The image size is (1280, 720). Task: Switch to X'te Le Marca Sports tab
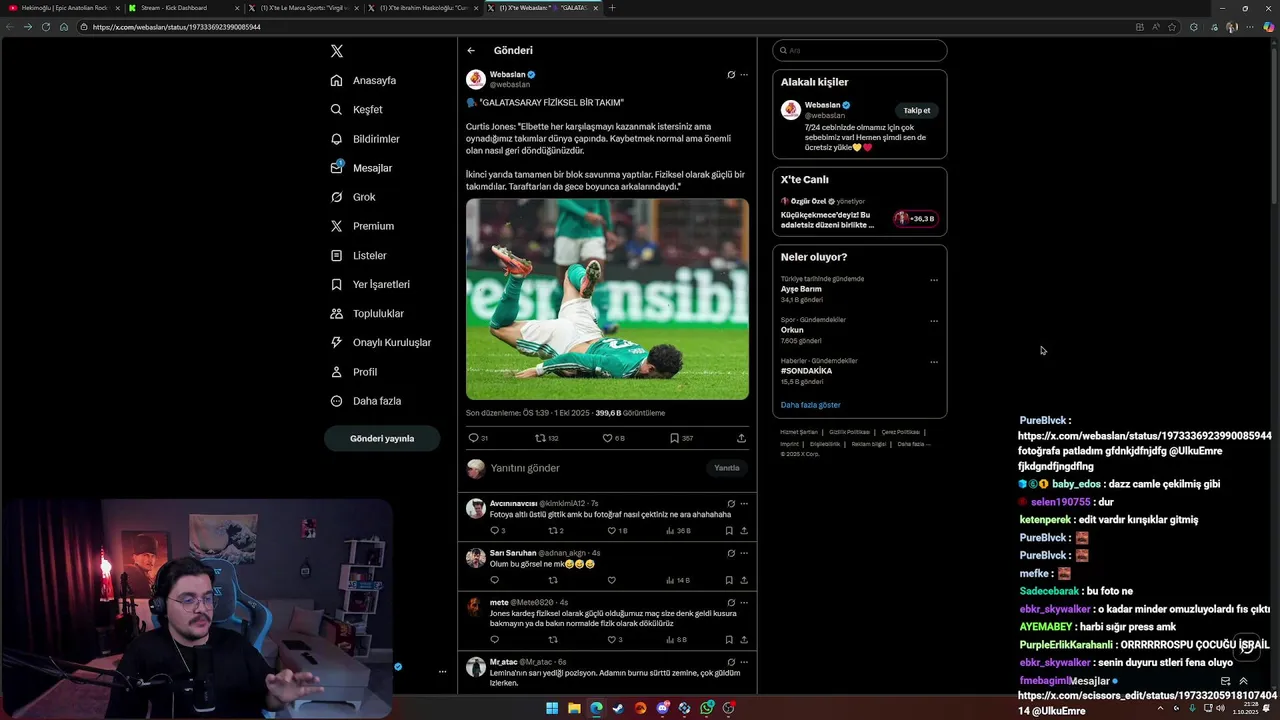(304, 8)
